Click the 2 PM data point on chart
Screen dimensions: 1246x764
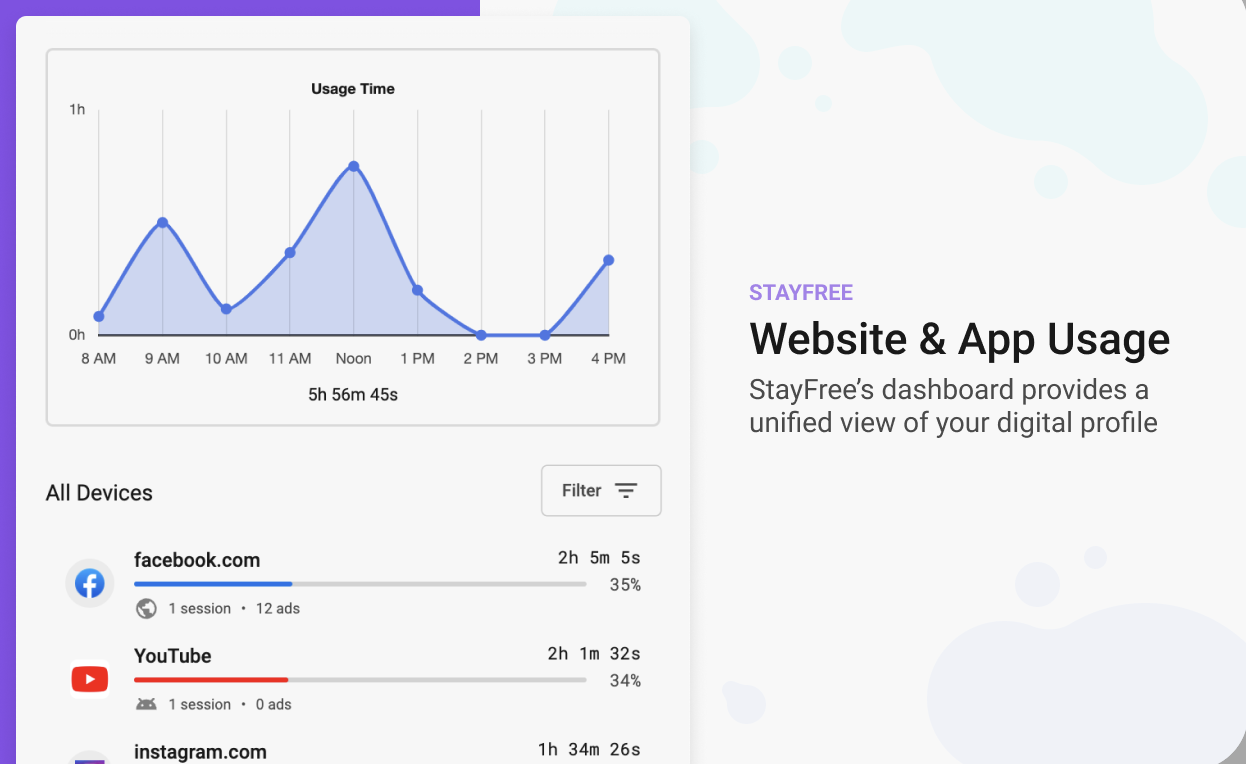pos(481,335)
